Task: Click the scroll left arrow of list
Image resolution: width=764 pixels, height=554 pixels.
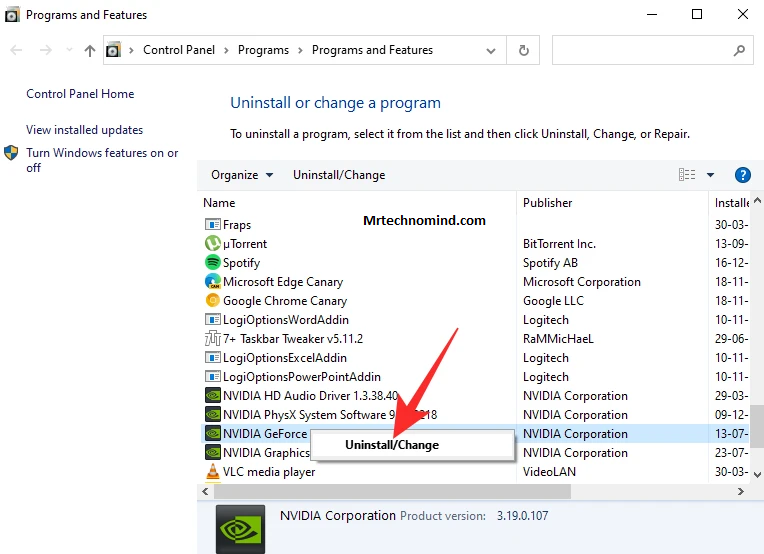Action: click(206, 492)
